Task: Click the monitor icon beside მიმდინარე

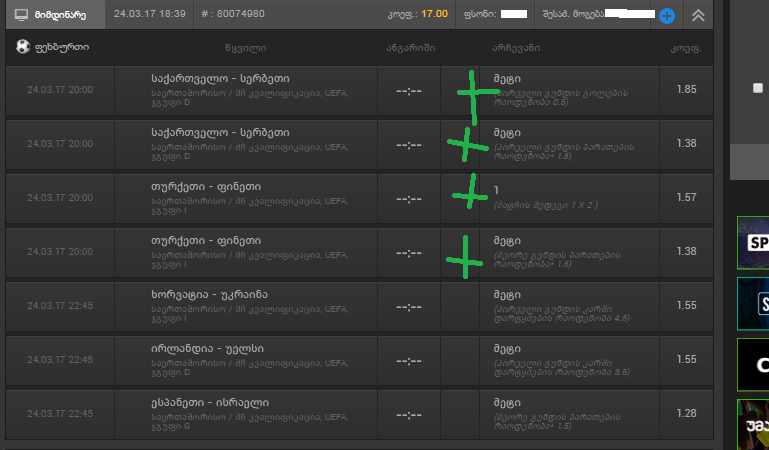Action: point(21,15)
